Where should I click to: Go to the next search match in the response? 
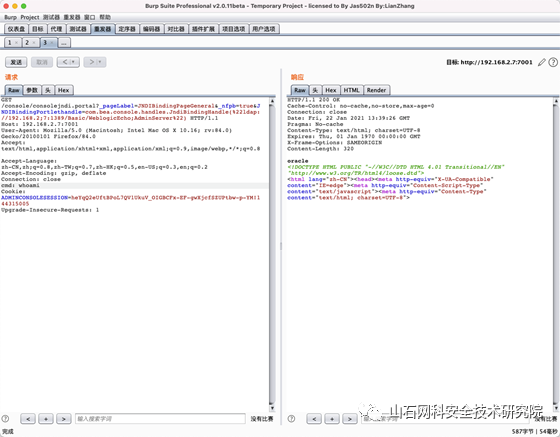(x=350, y=419)
